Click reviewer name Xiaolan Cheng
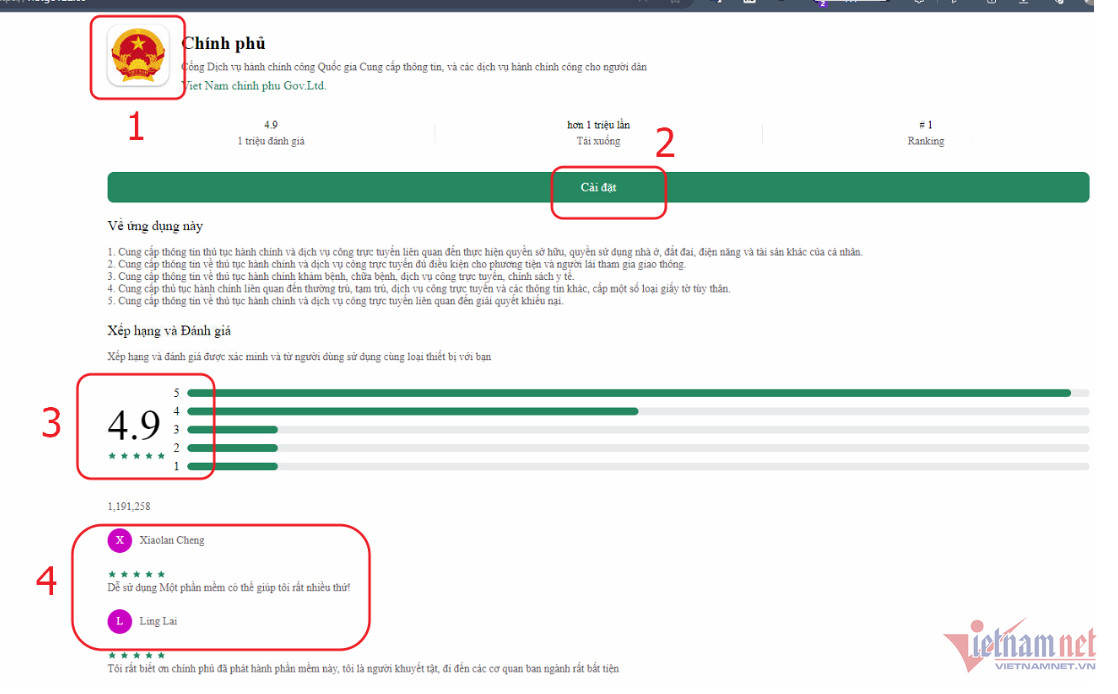The height and width of the screenshot is (694, 1118). [172, 540]
